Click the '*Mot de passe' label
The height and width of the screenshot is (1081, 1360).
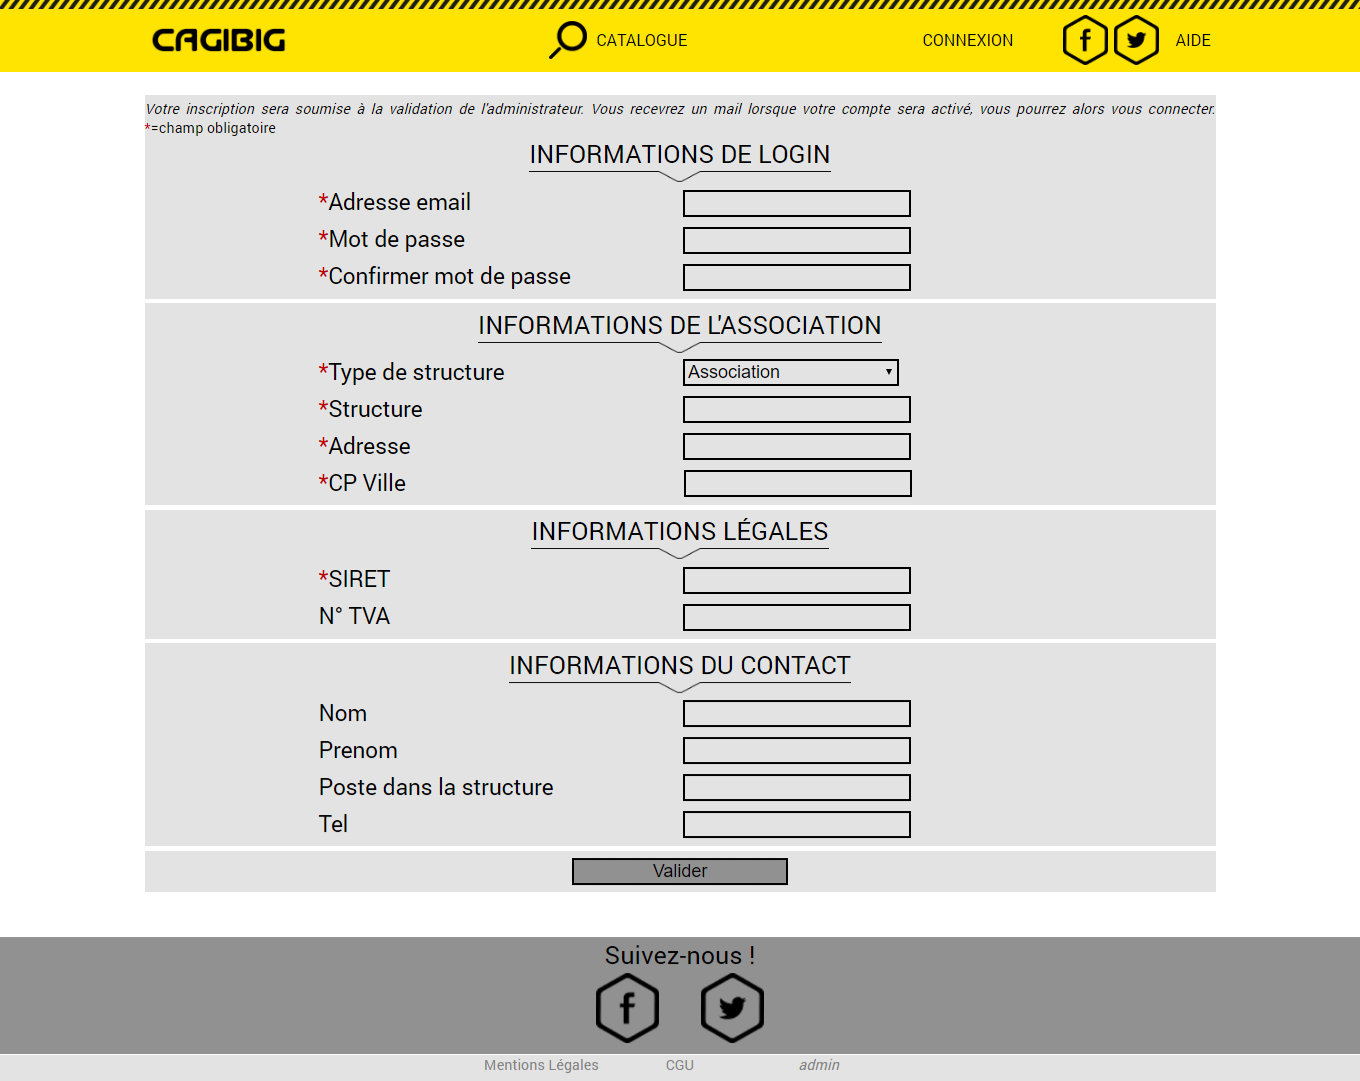pos(391,239)
